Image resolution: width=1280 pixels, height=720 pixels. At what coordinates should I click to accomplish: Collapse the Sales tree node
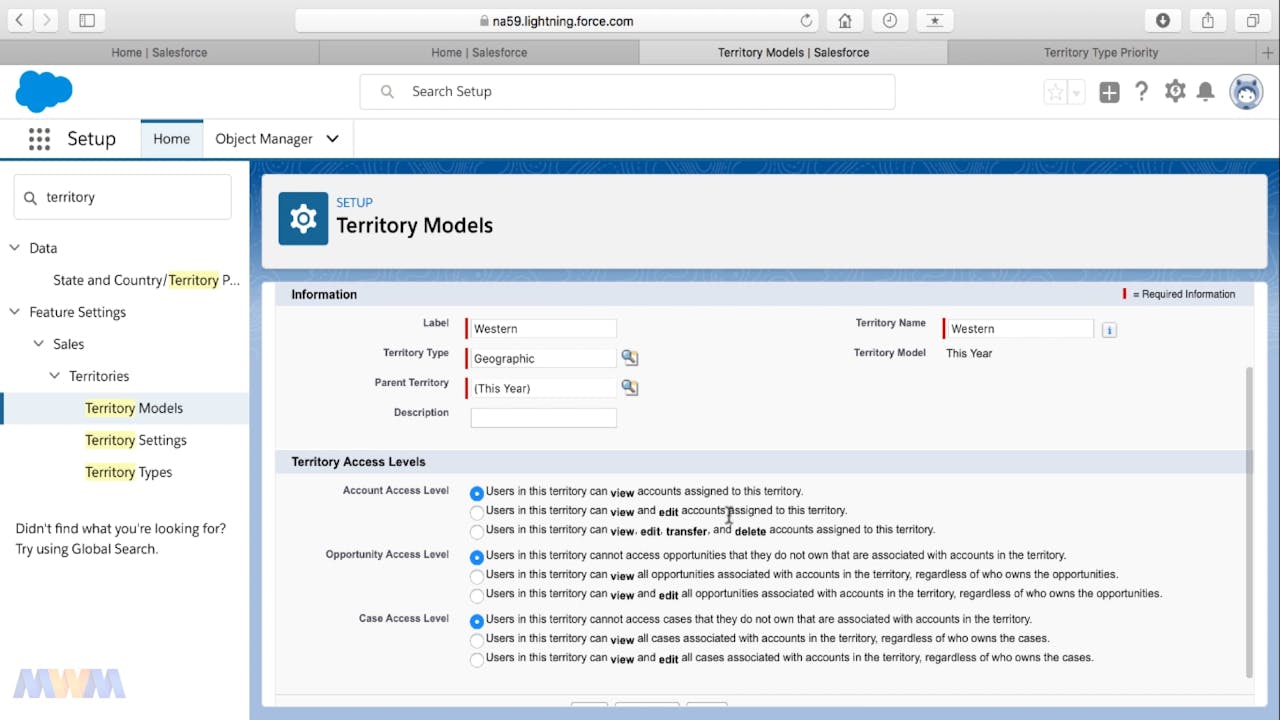pyautogui.click(x=38, y=344)
